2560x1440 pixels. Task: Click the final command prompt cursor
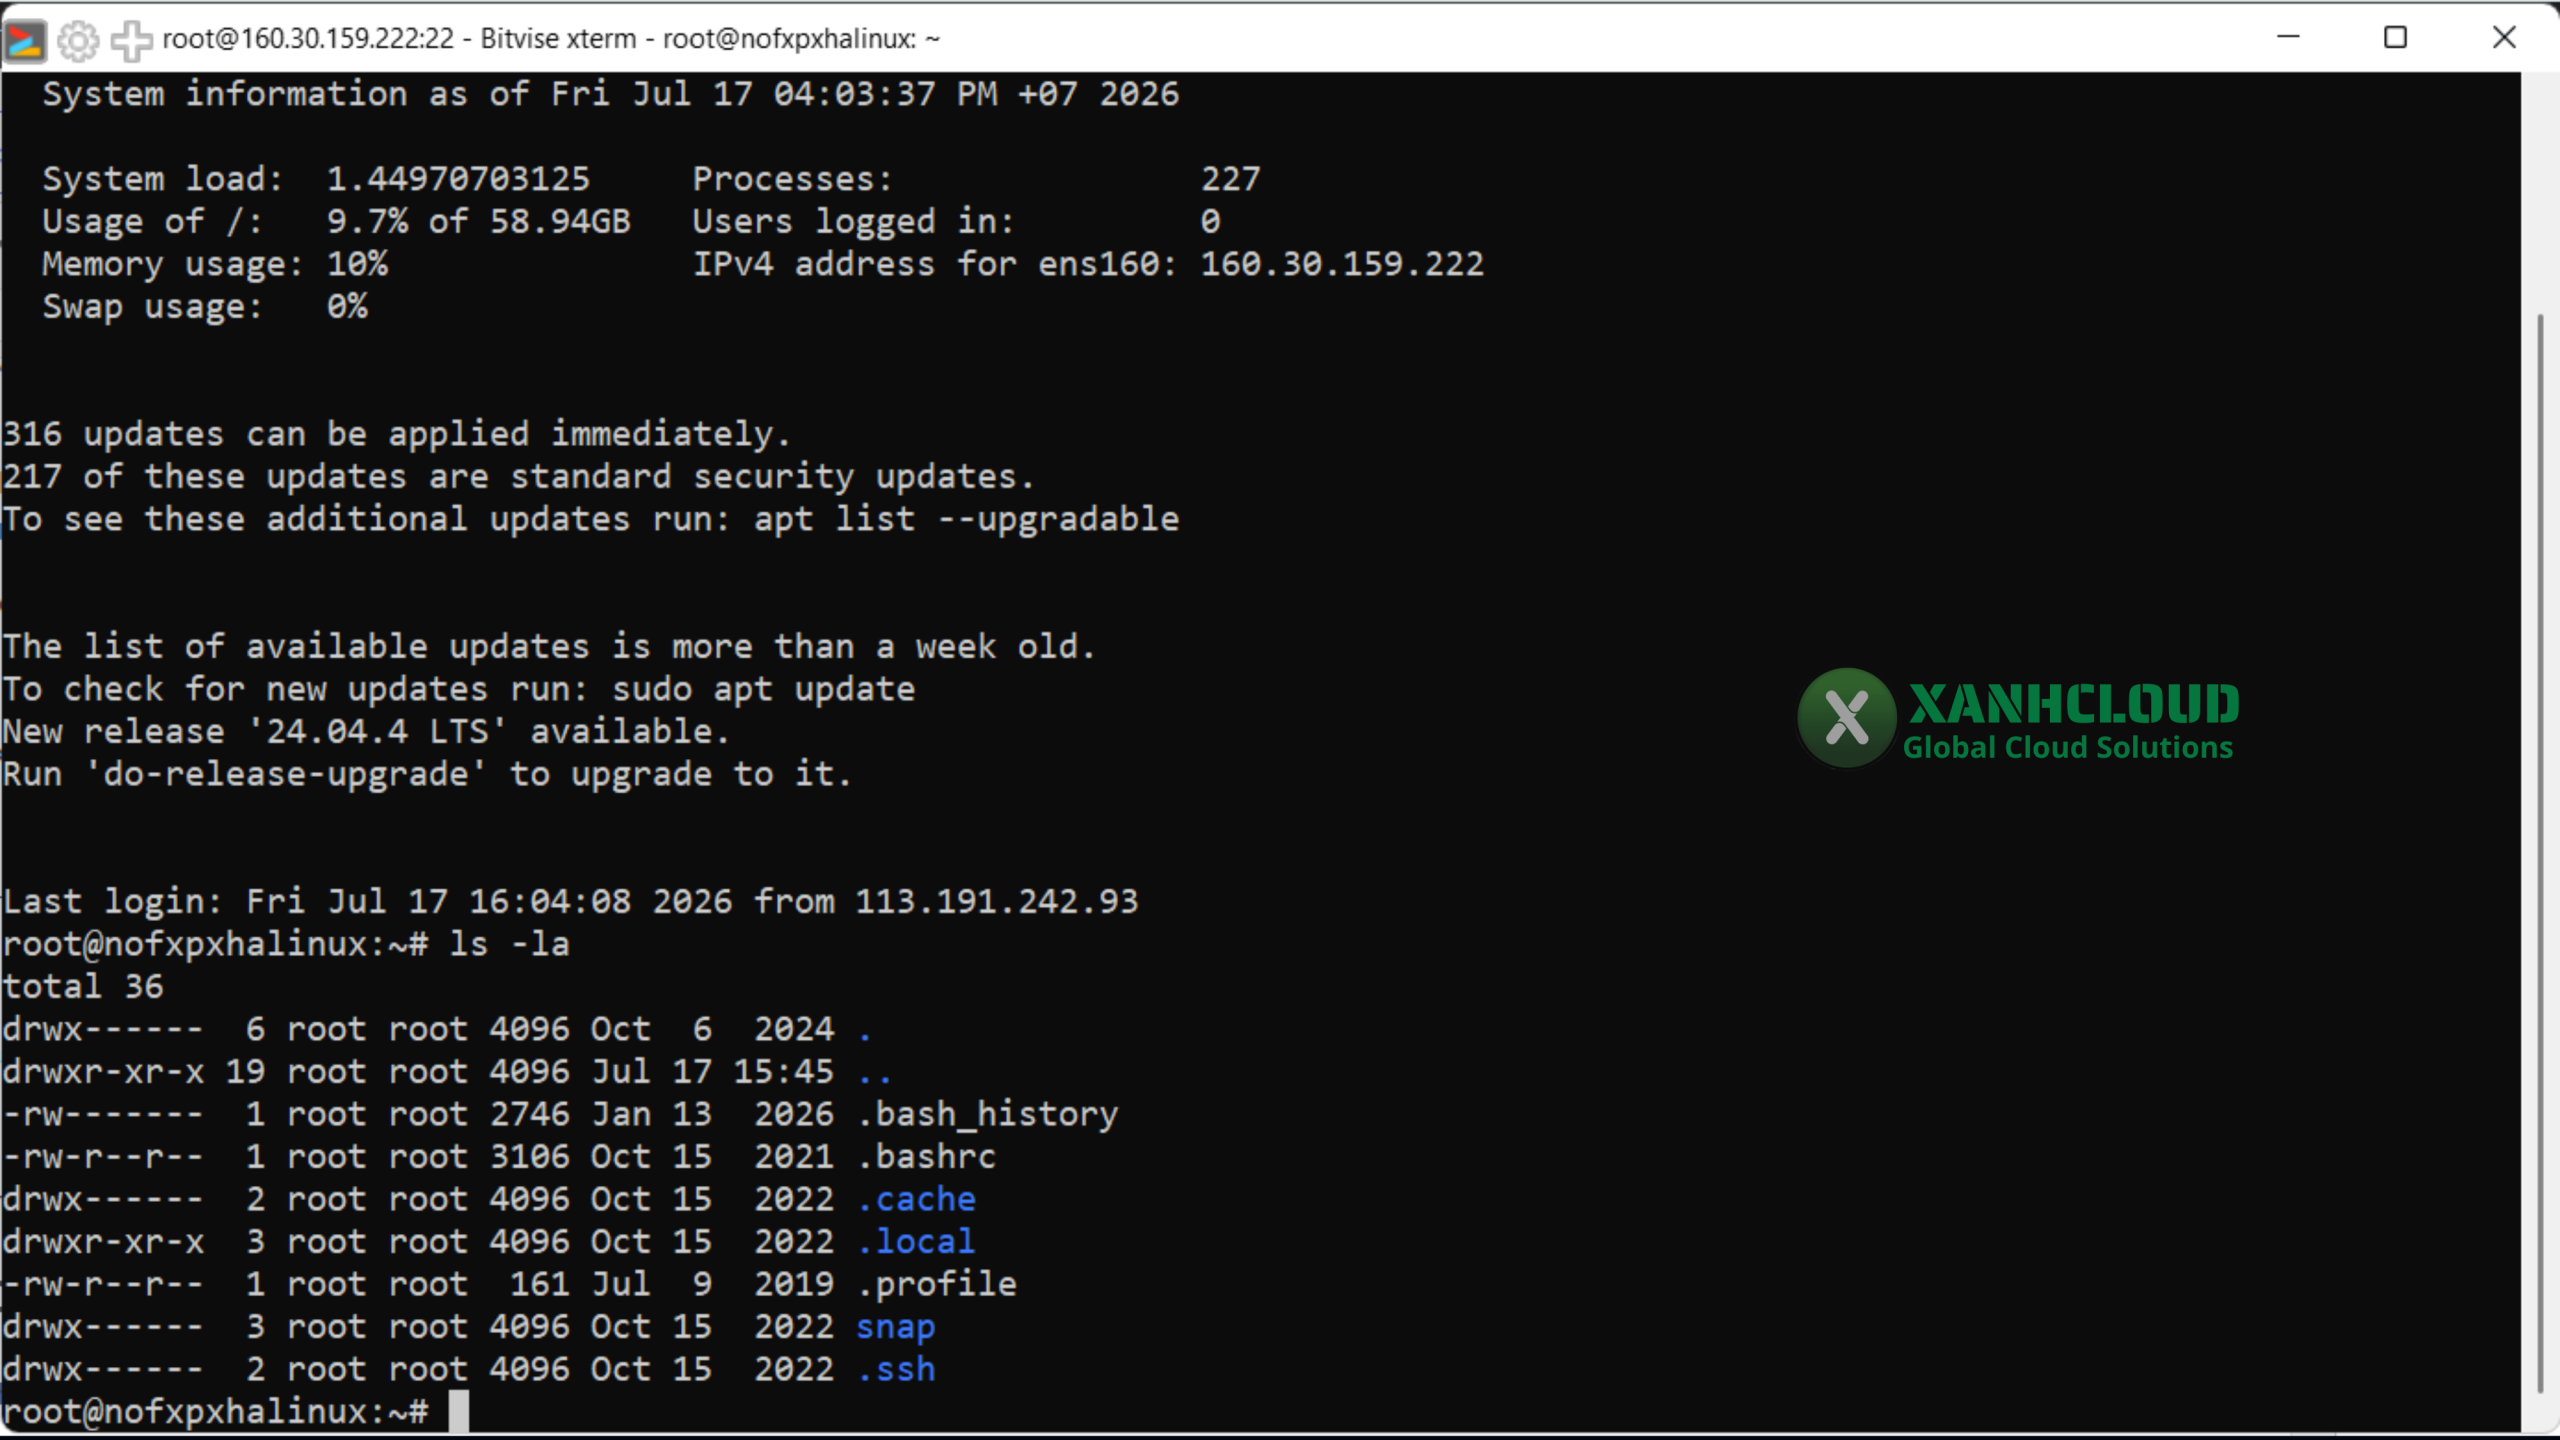[x=459, y=1412]
